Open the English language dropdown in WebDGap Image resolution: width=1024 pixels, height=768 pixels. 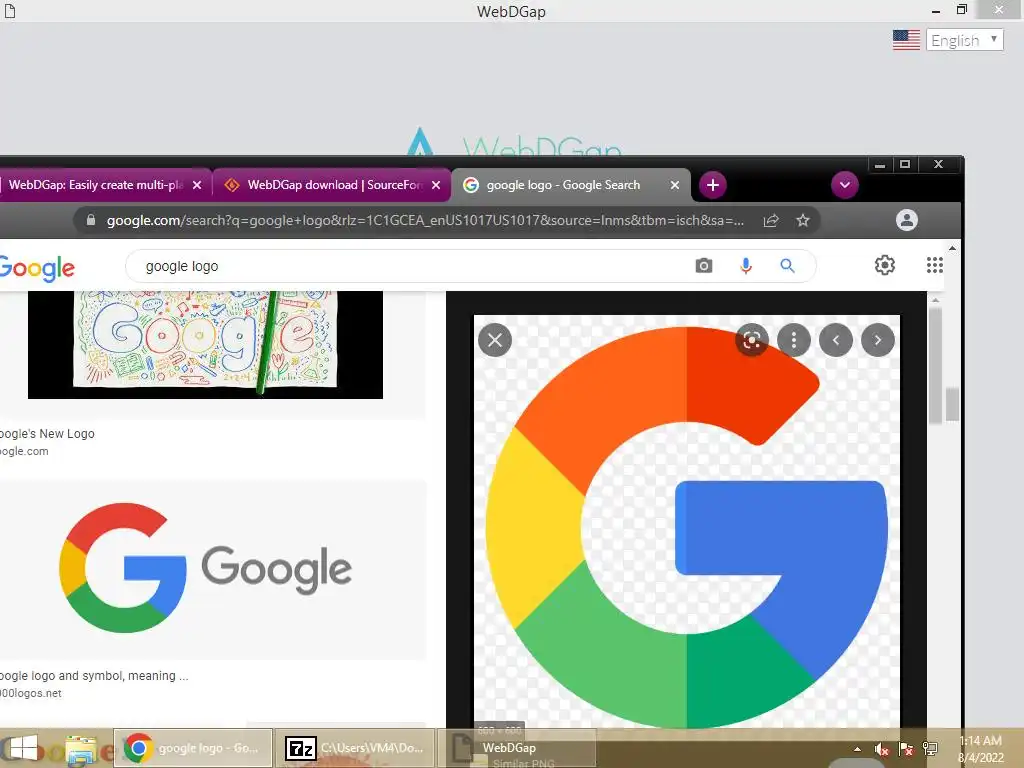tap(964, 40)
